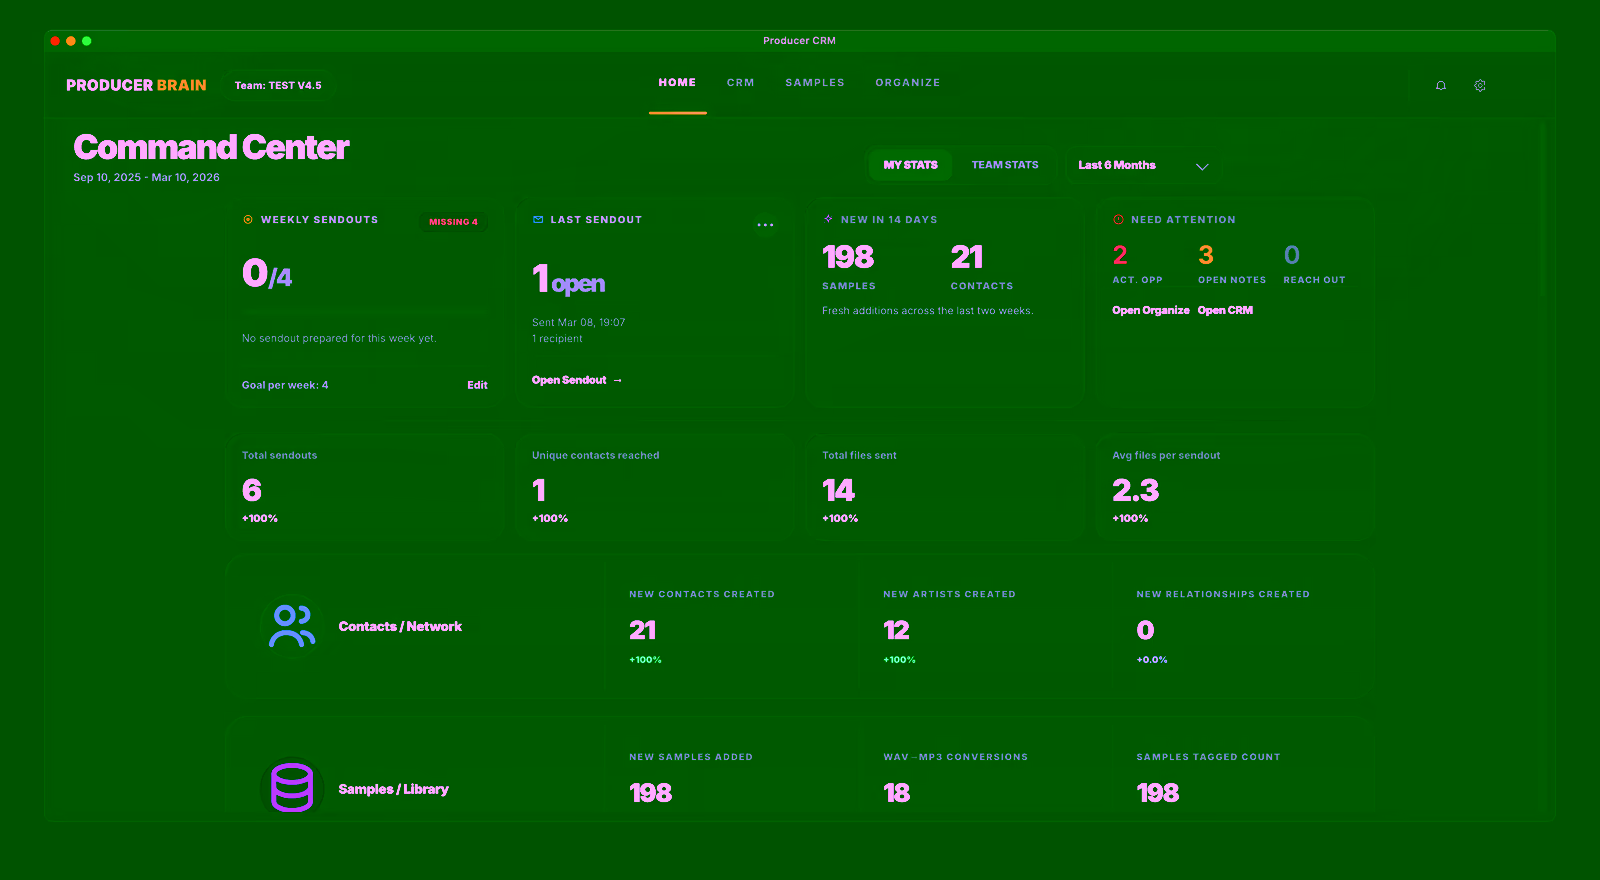Click the sparkle icon beside New in 14 Days
This screenshot has width=1600, height=880.
click(x=828, y=219)
